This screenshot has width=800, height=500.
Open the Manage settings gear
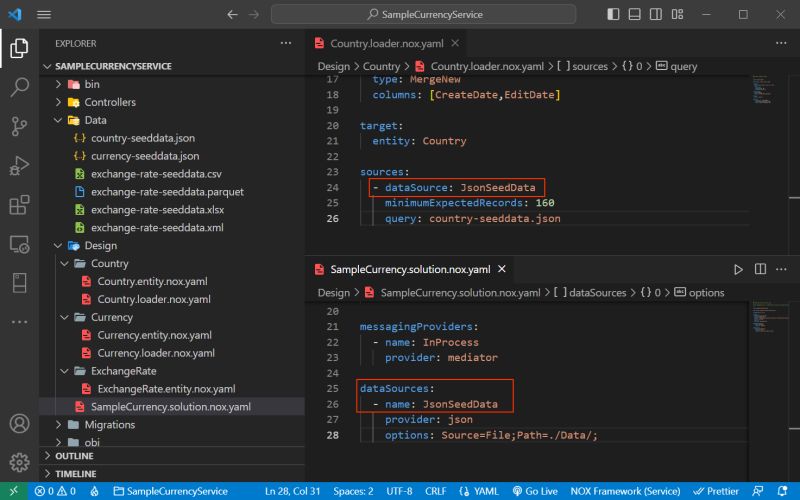click(x=19, y=462)
